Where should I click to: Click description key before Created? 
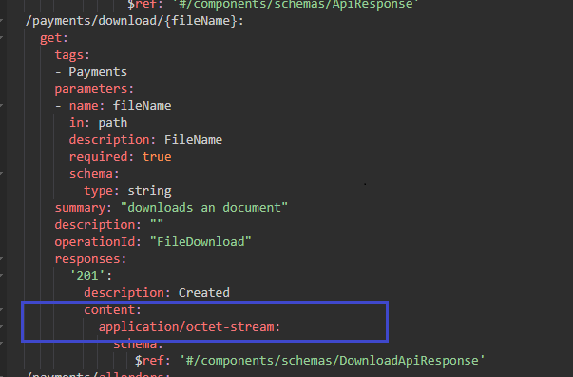click(127, 293)
